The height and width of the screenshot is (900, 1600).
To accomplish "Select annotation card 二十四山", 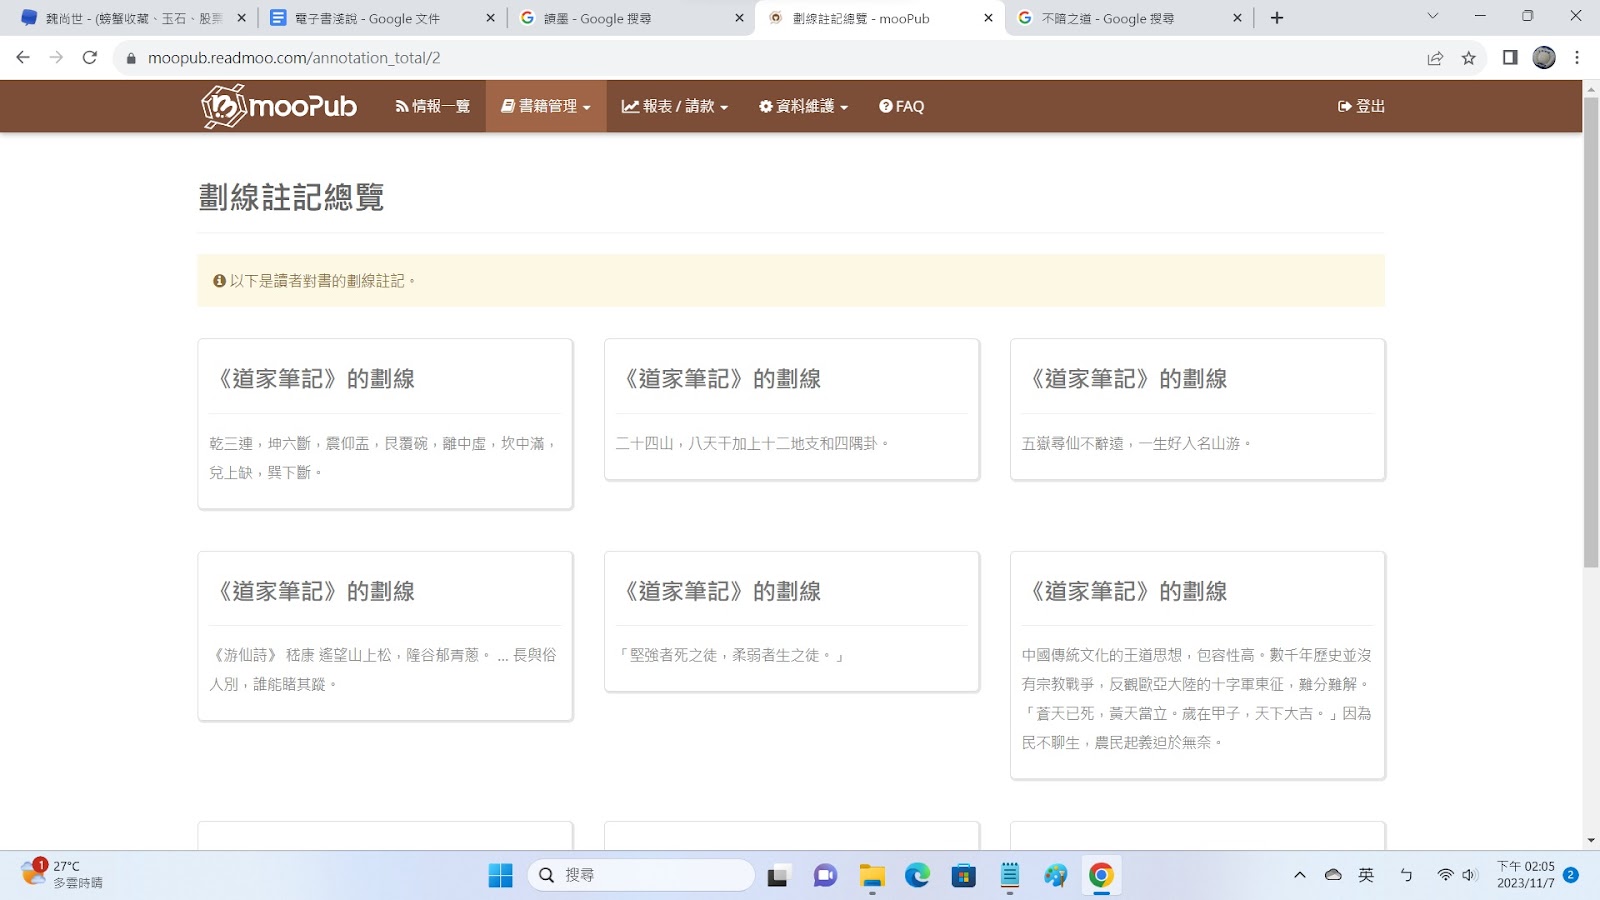I will coord(792,409).
